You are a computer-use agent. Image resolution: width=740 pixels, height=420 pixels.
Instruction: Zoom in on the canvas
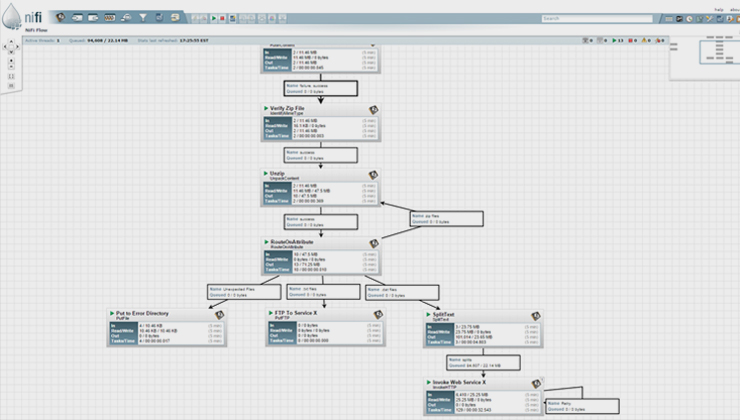[x=11, y=60]
